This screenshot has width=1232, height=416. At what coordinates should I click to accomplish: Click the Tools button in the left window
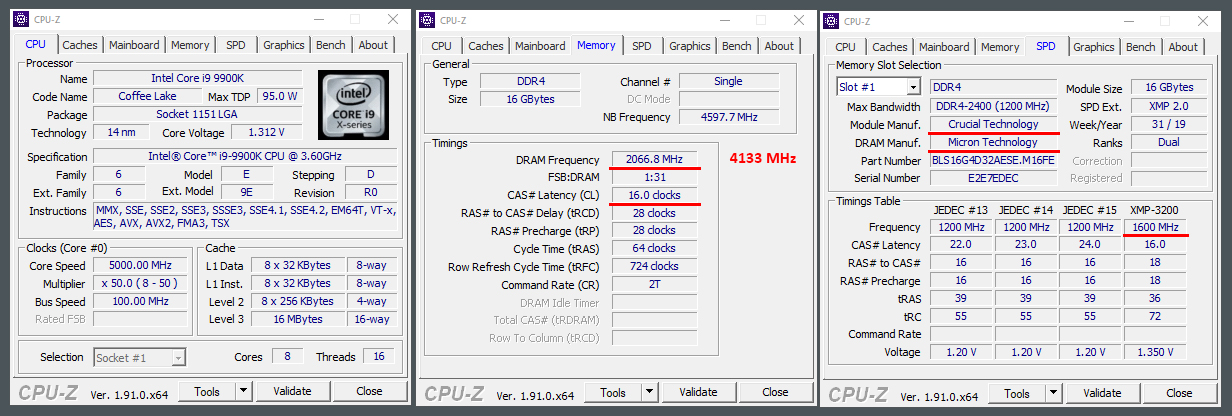[x=205, y=391]
